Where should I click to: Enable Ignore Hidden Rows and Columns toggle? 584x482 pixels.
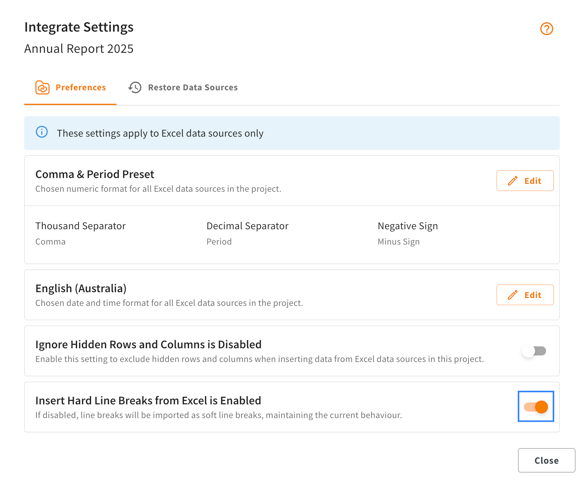click(534, 351)
